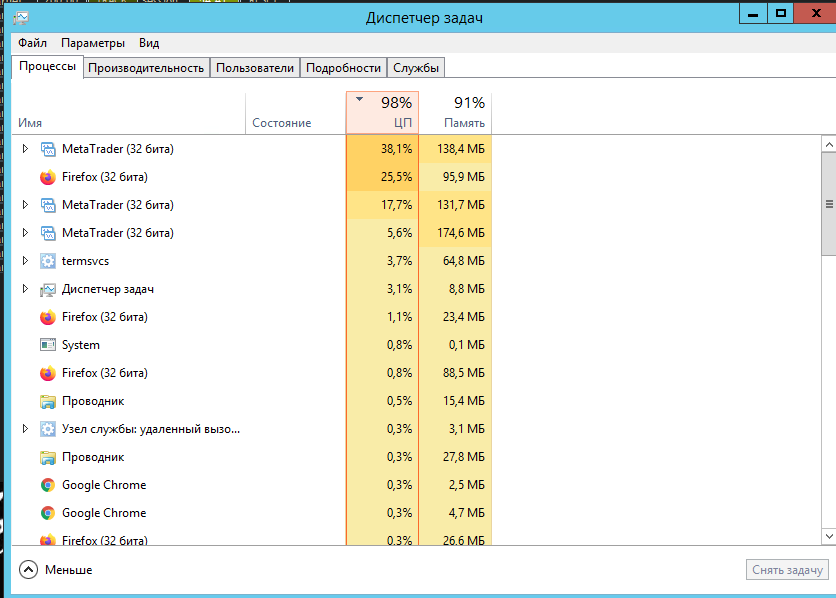Viewport: 836px width, 598px height.
Task: Click the Диспетчер задач process row icon
Action: tap(48, 289)
